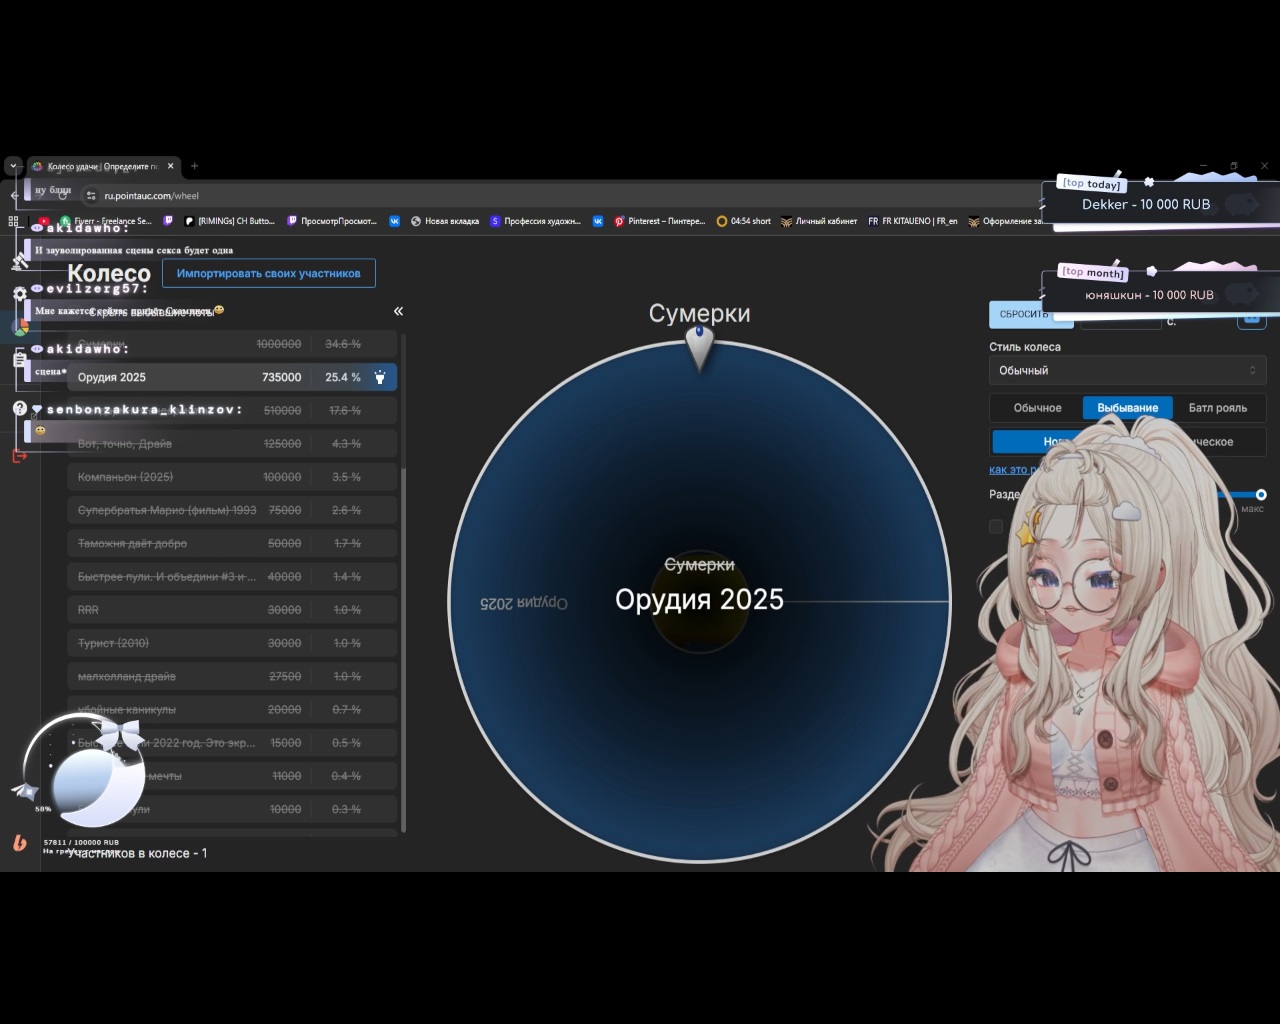
Task: Open the 04:54 short bookmark
Action: [744, 221]
